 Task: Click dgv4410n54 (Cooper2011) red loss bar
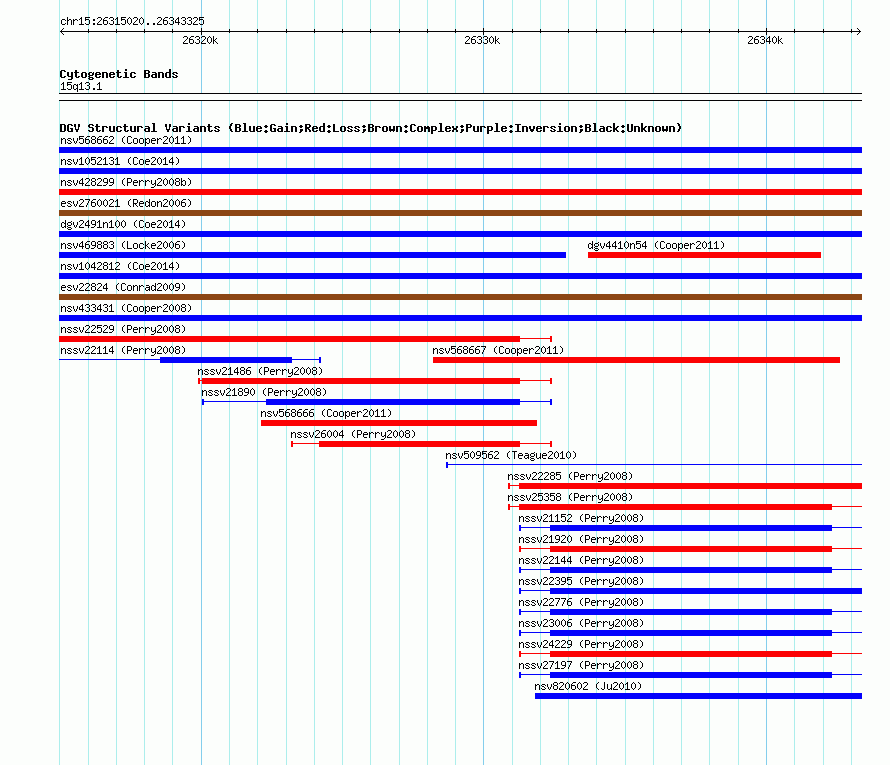tap(704, 255)
